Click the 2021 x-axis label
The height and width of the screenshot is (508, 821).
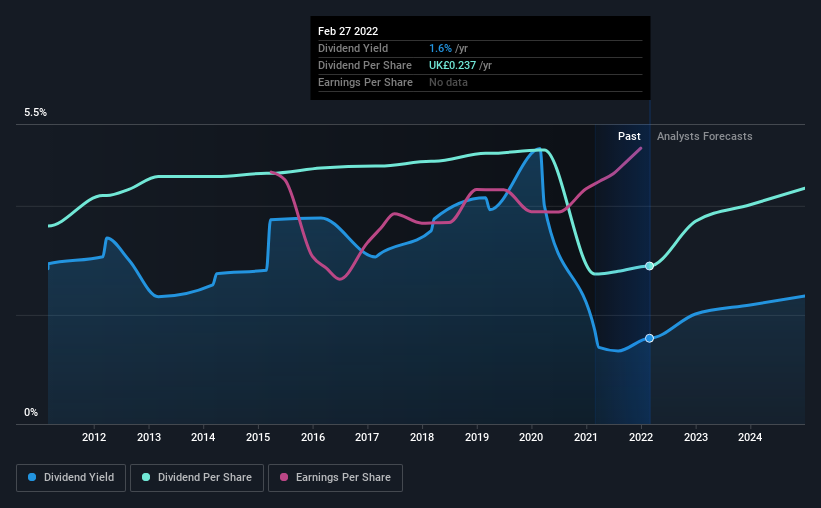tap(586, 437)
